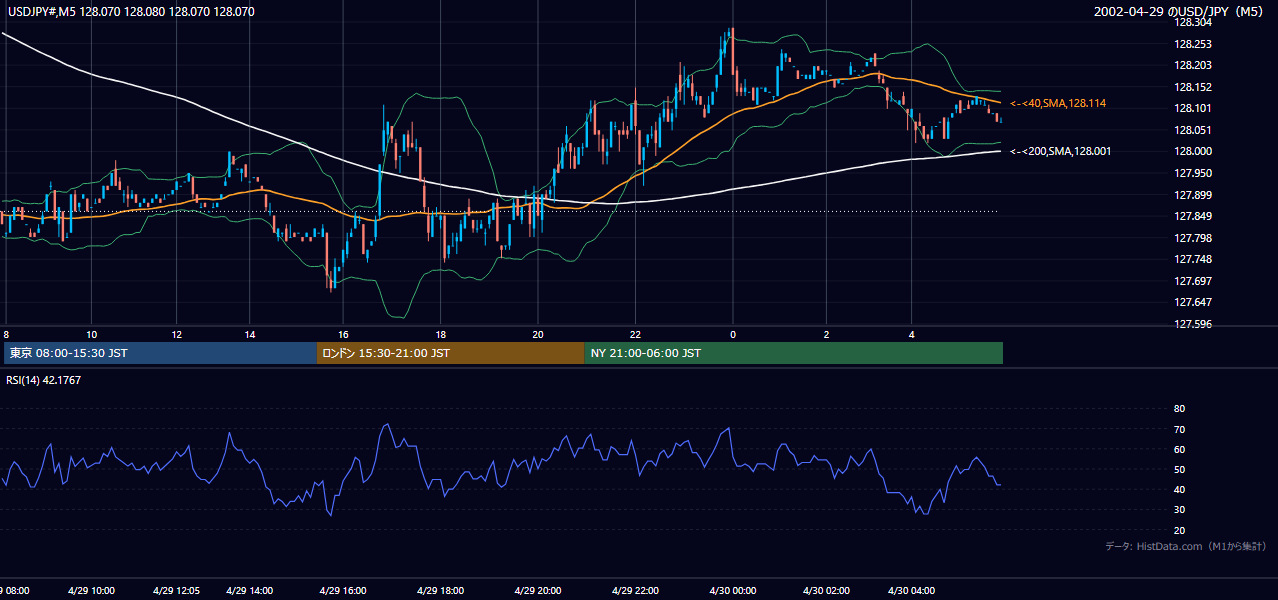Click date label 4/29 20:00
1278x600 pixels.
pos(538,590)
